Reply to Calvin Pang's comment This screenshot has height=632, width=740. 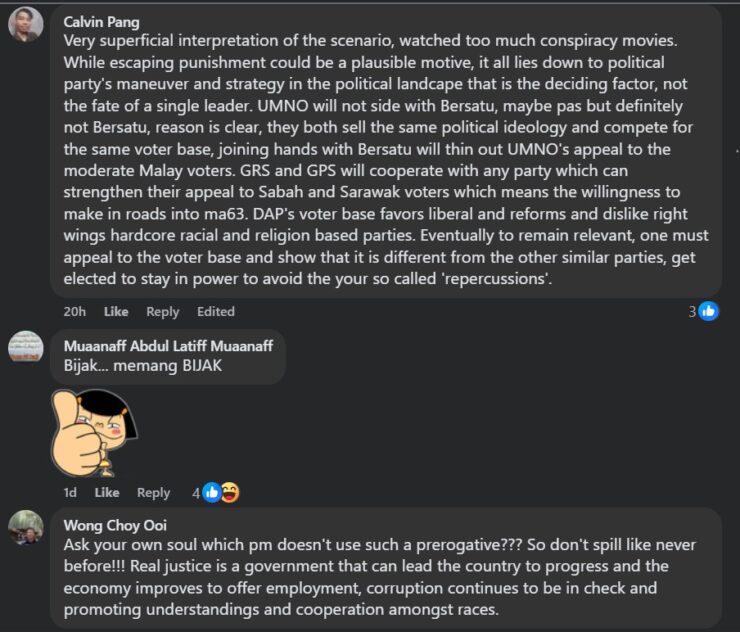point(162,311)
